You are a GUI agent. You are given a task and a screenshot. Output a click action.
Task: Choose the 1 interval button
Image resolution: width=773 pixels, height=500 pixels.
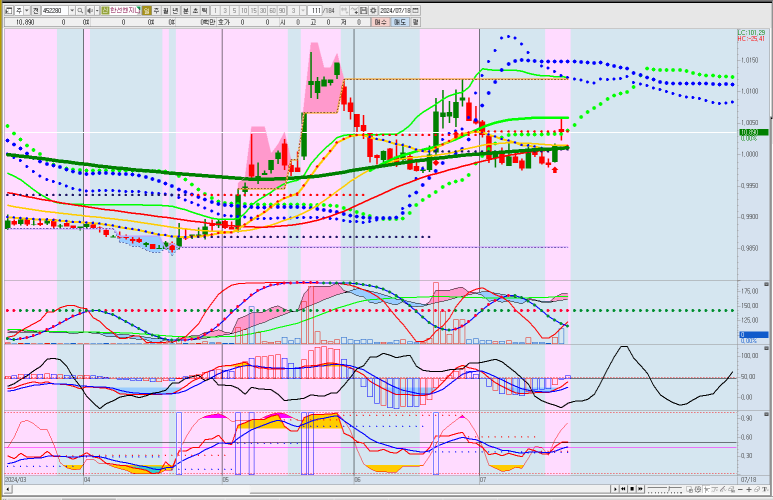pyautogui.click(x=215, y=10)
